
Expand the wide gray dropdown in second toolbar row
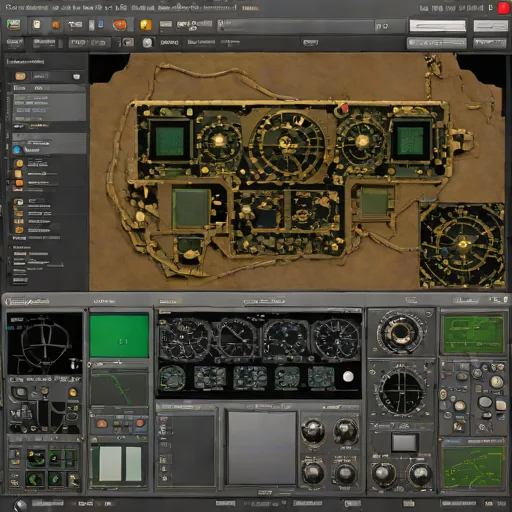point(436,43)
